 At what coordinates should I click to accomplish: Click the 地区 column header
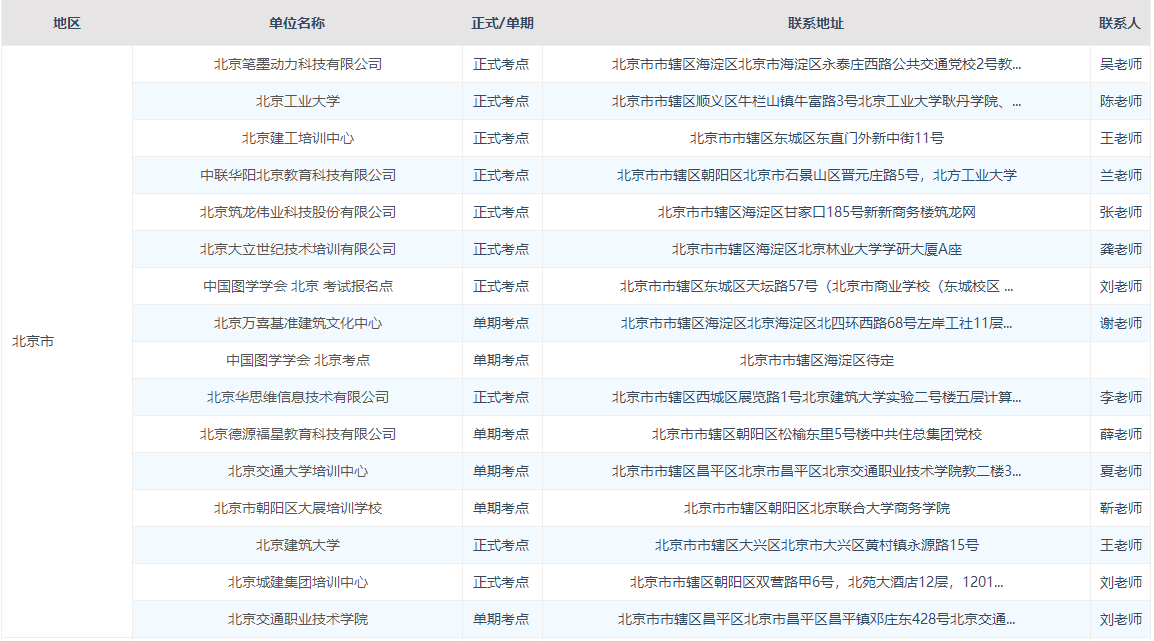click(x=66, y=24)
